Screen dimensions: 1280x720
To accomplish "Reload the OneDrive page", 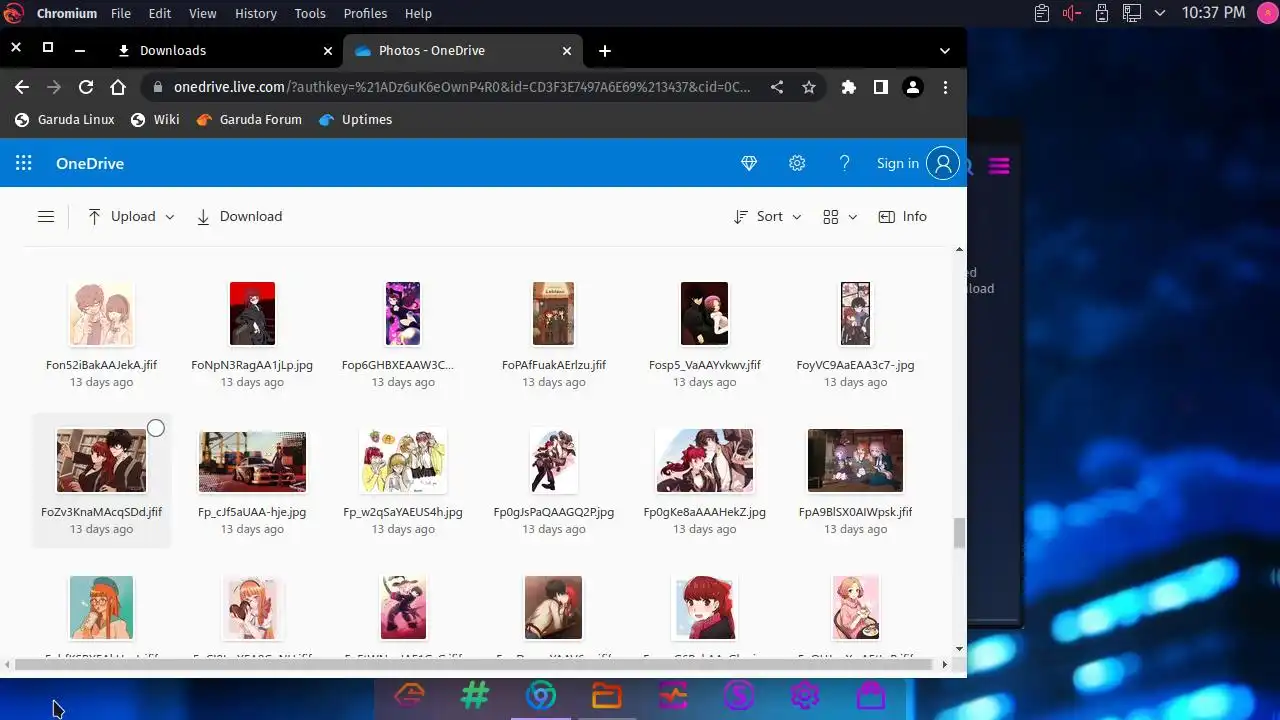I will coord(86,87).
